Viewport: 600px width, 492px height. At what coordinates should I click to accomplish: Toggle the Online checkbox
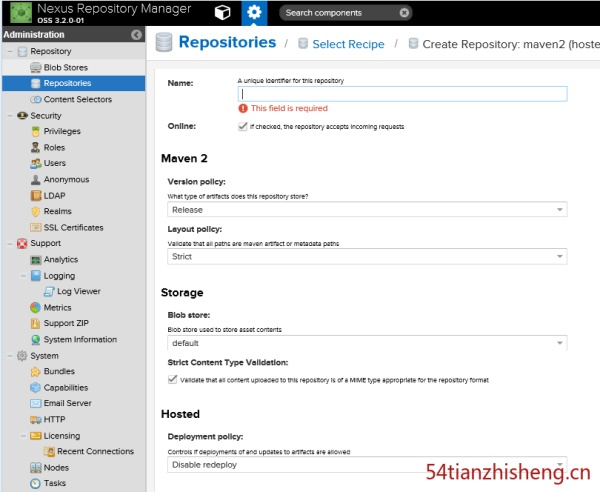click(243, 126)
